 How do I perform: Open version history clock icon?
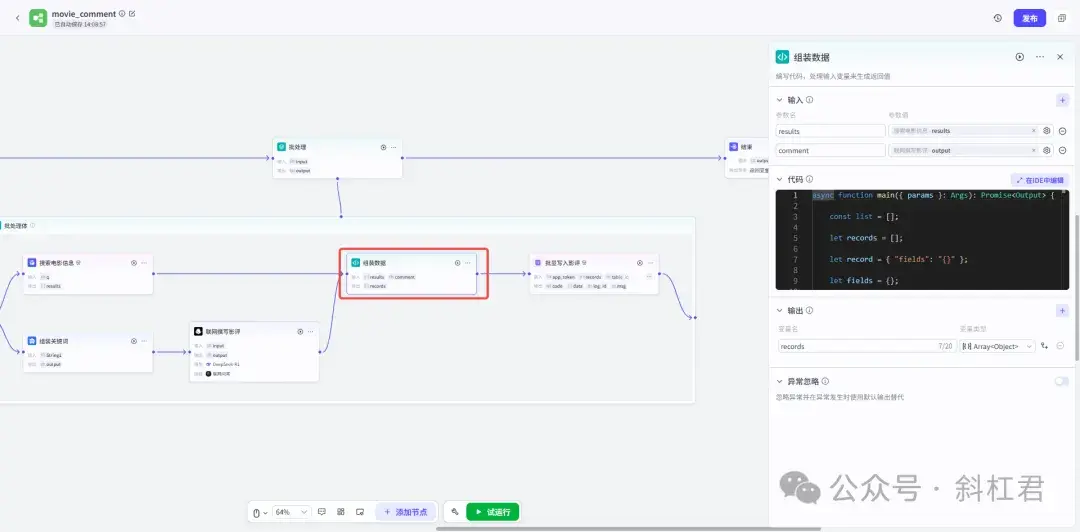pos(997,19)
